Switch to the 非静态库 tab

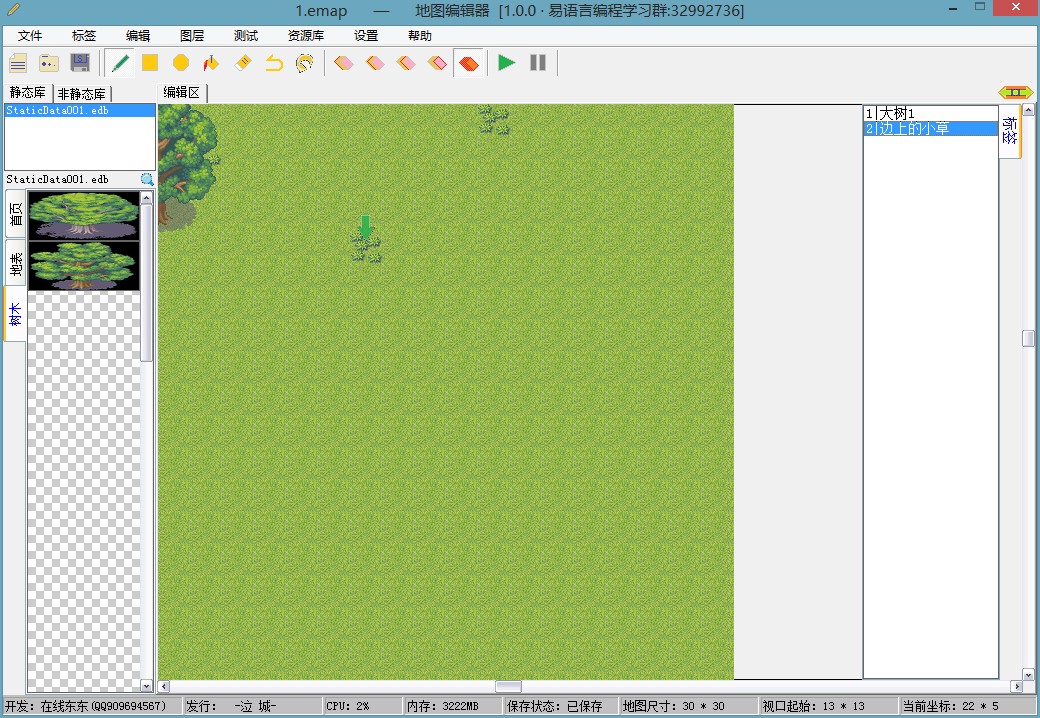click(x=82, y=93)
